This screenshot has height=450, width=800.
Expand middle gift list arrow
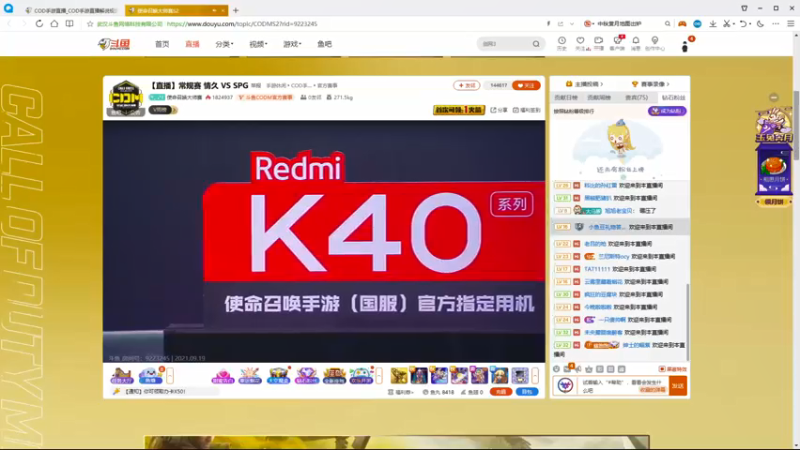click(x=379, y=376)
